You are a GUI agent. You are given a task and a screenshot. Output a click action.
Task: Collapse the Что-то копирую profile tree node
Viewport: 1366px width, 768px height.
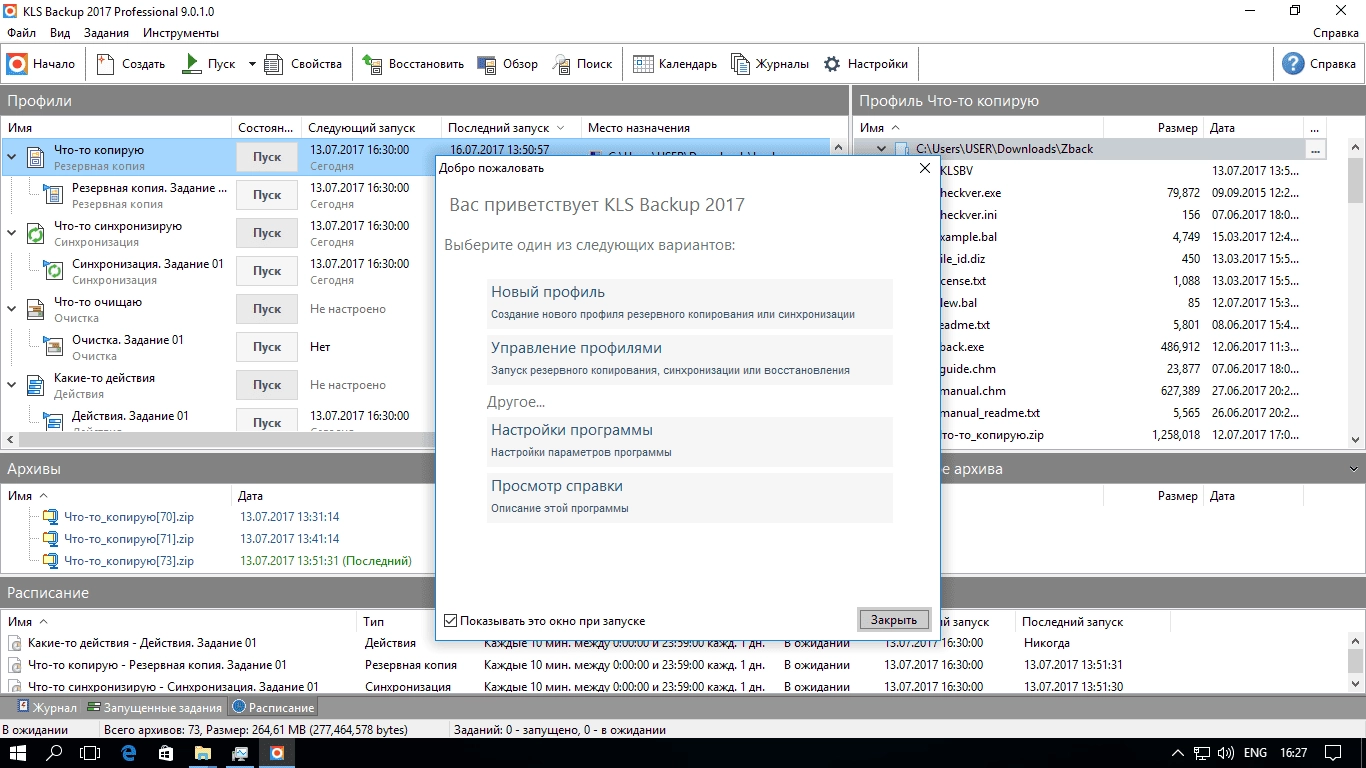(x=12, y=156)
